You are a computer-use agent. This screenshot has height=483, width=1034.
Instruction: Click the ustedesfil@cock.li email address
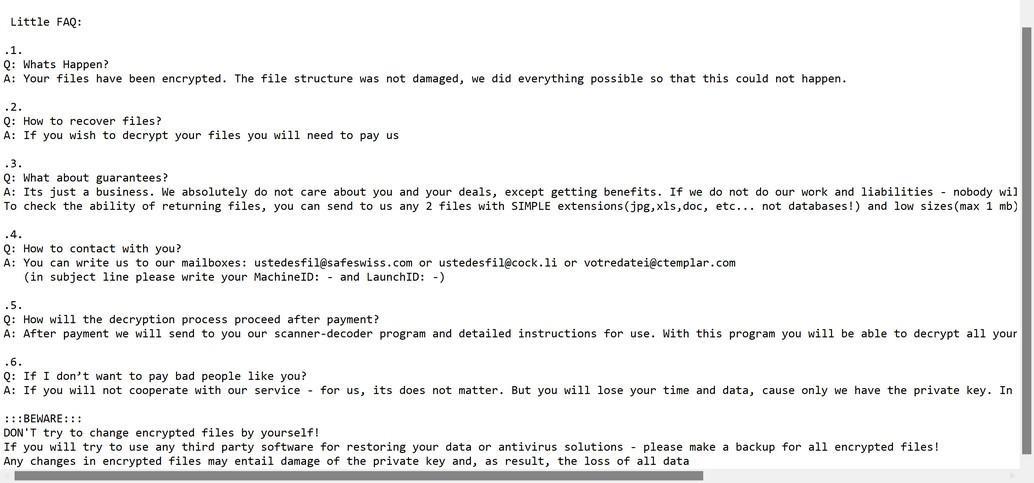tap(498, 263)
